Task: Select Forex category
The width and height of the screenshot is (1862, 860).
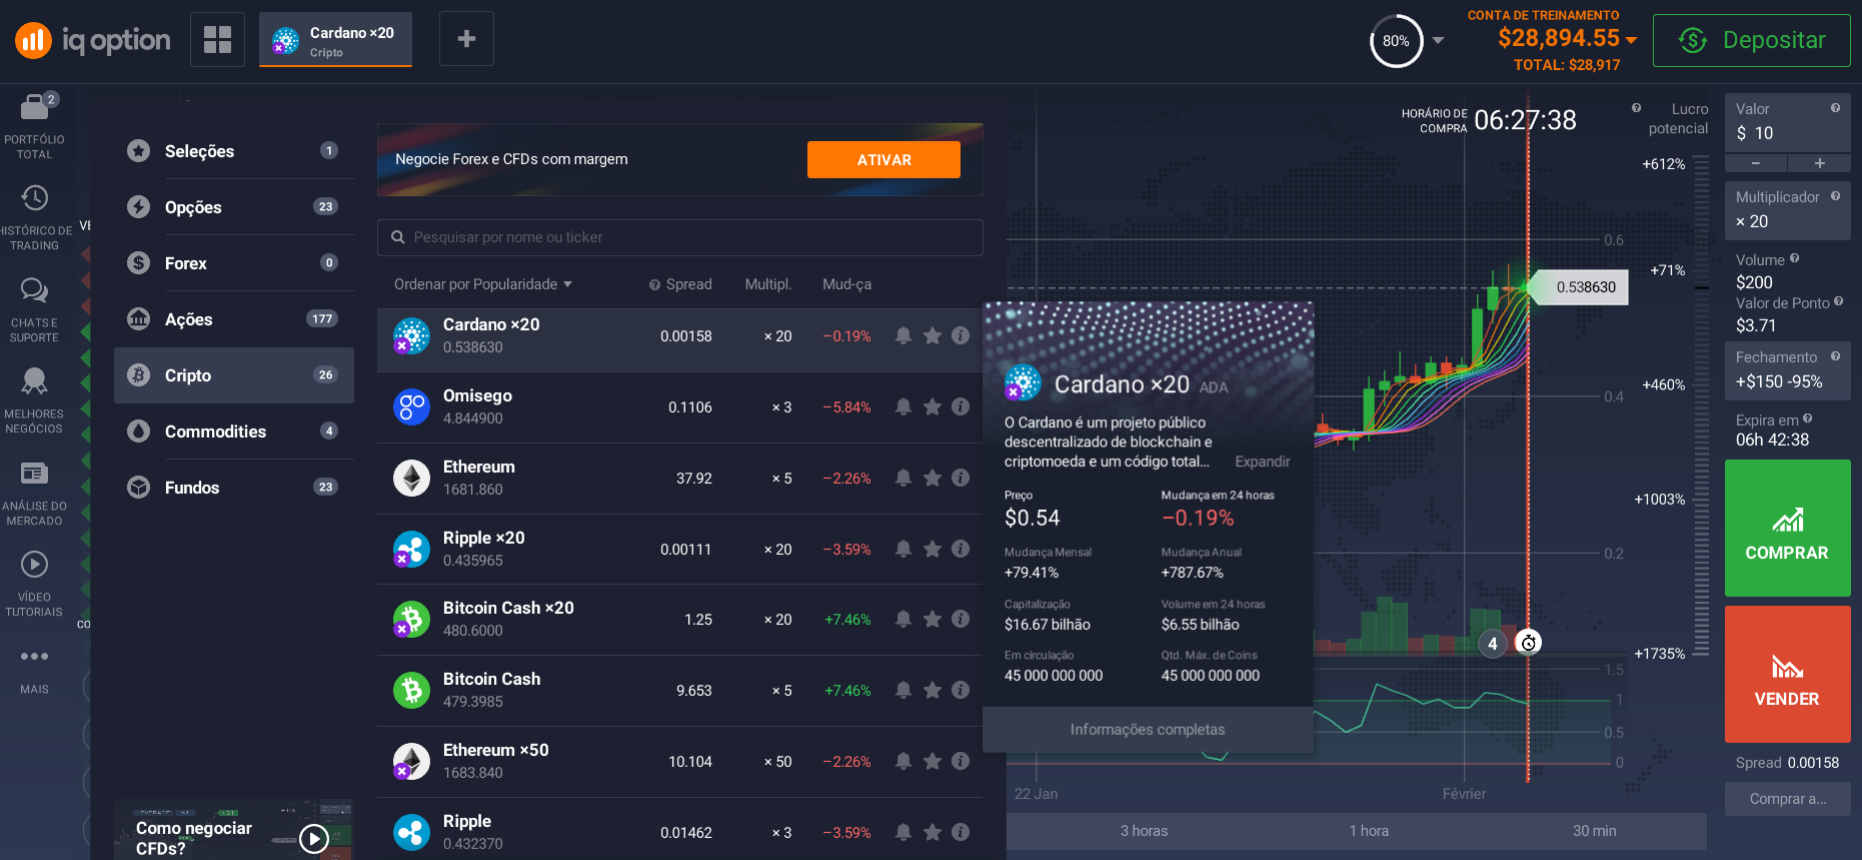Action: [x=234, y=263]
